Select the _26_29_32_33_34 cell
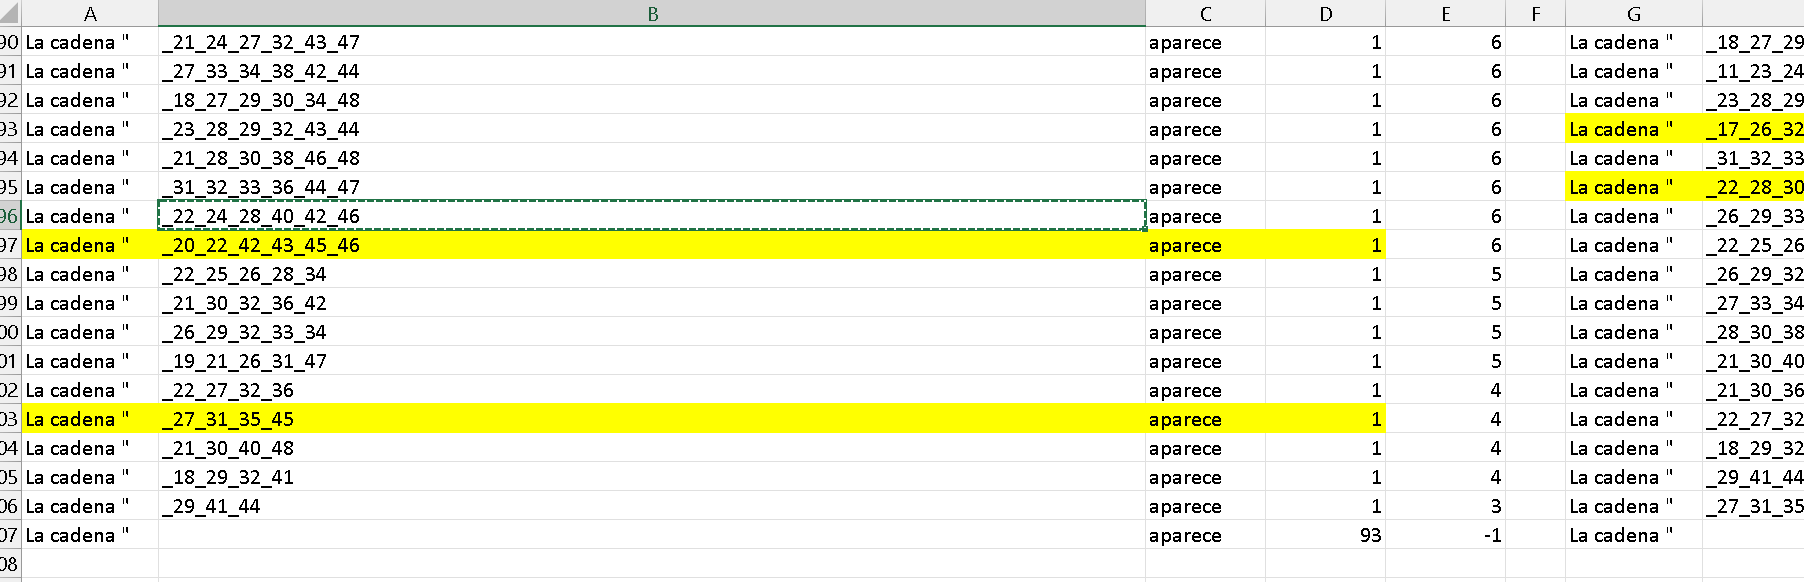 pyautogui.click(x=652, y=332)
